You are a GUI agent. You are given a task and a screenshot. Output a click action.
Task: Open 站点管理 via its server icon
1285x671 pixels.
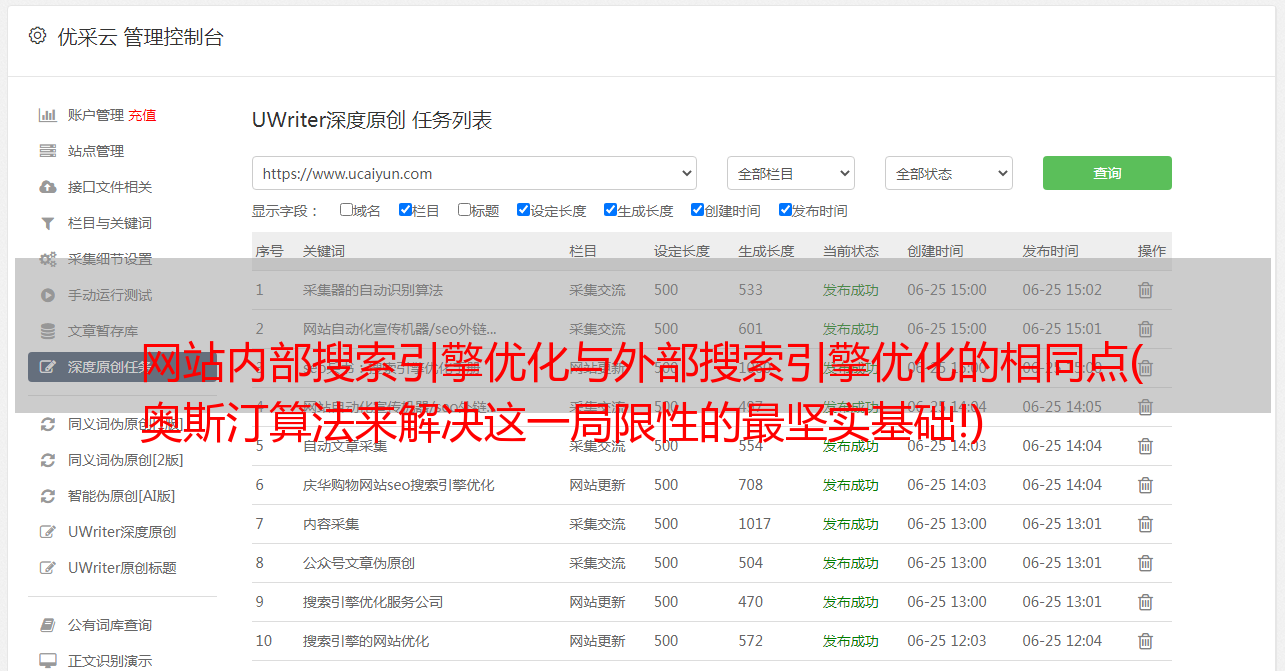[x=47, y=151]
